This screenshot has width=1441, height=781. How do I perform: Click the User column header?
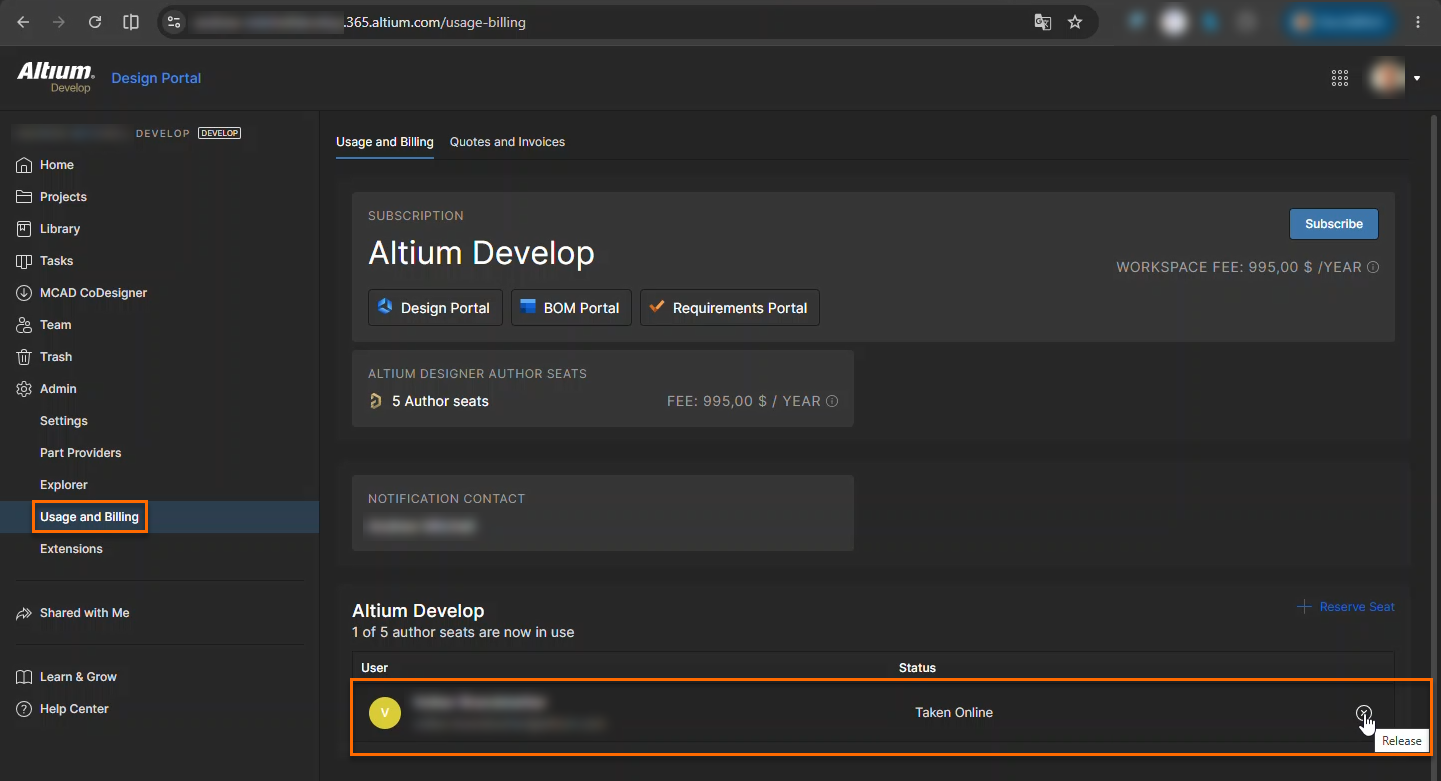point(374,668)
